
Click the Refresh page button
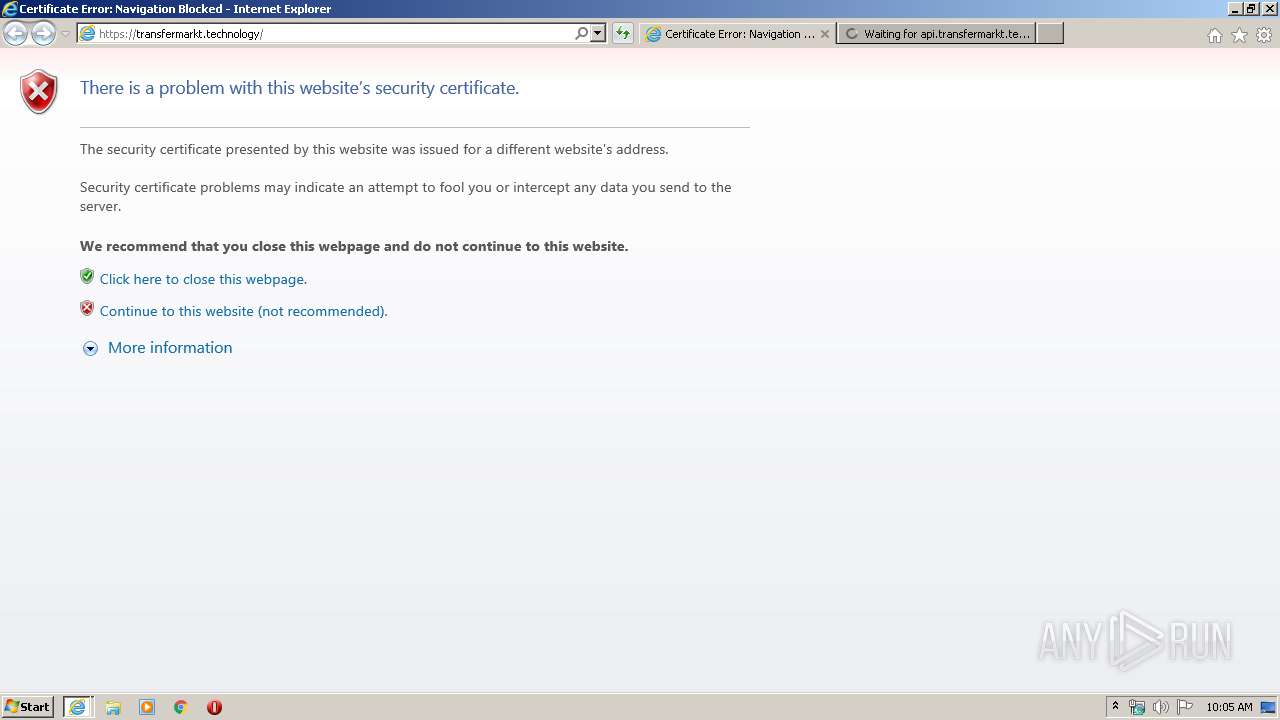623,33
